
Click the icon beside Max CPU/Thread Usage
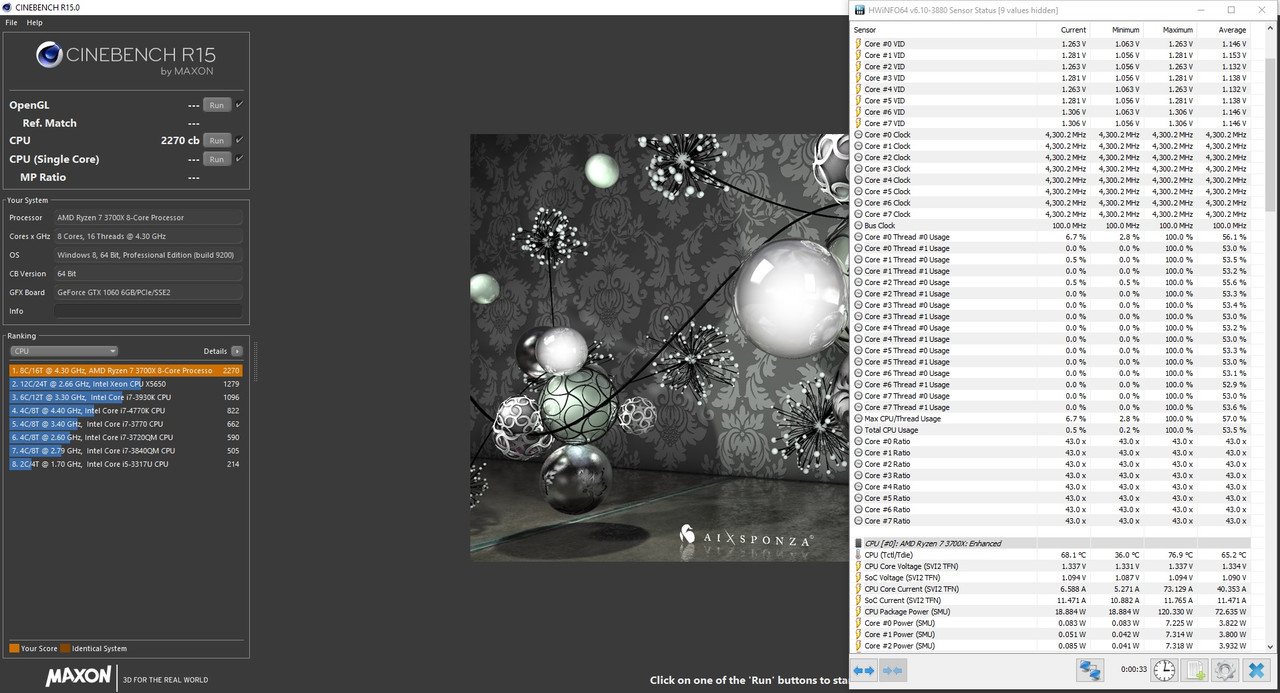[x=859, y=419]
